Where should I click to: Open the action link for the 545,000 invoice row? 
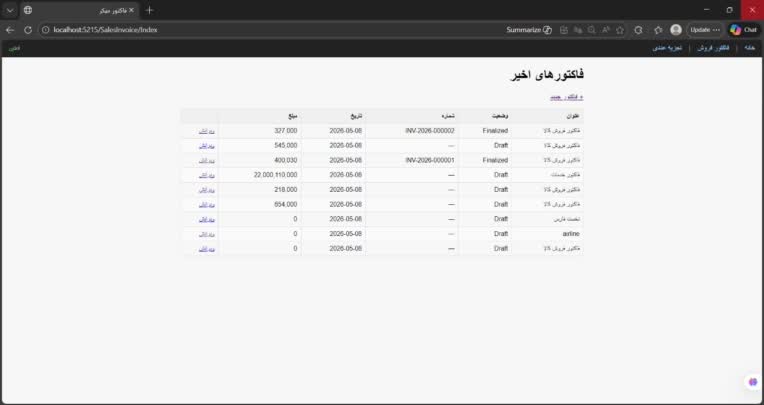[207, 146]
